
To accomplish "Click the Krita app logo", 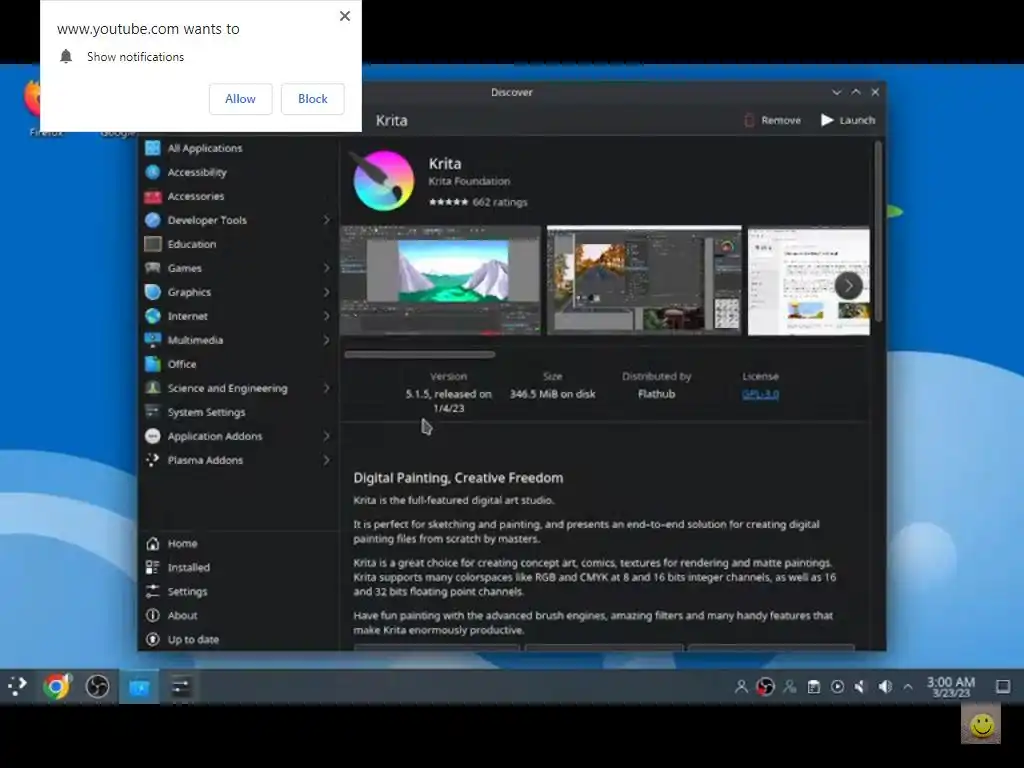I will click(383, 181).
